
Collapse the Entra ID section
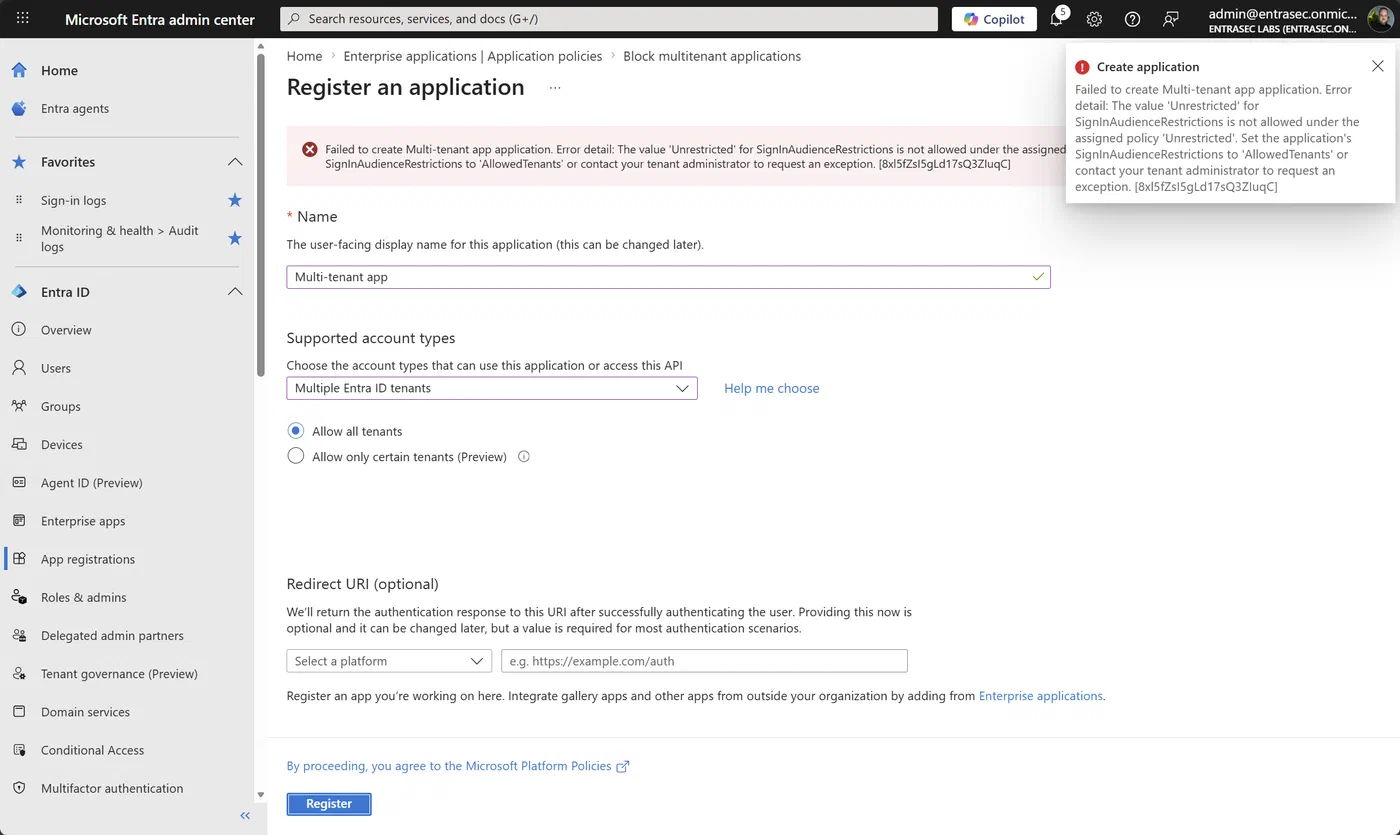pos(235,292)
